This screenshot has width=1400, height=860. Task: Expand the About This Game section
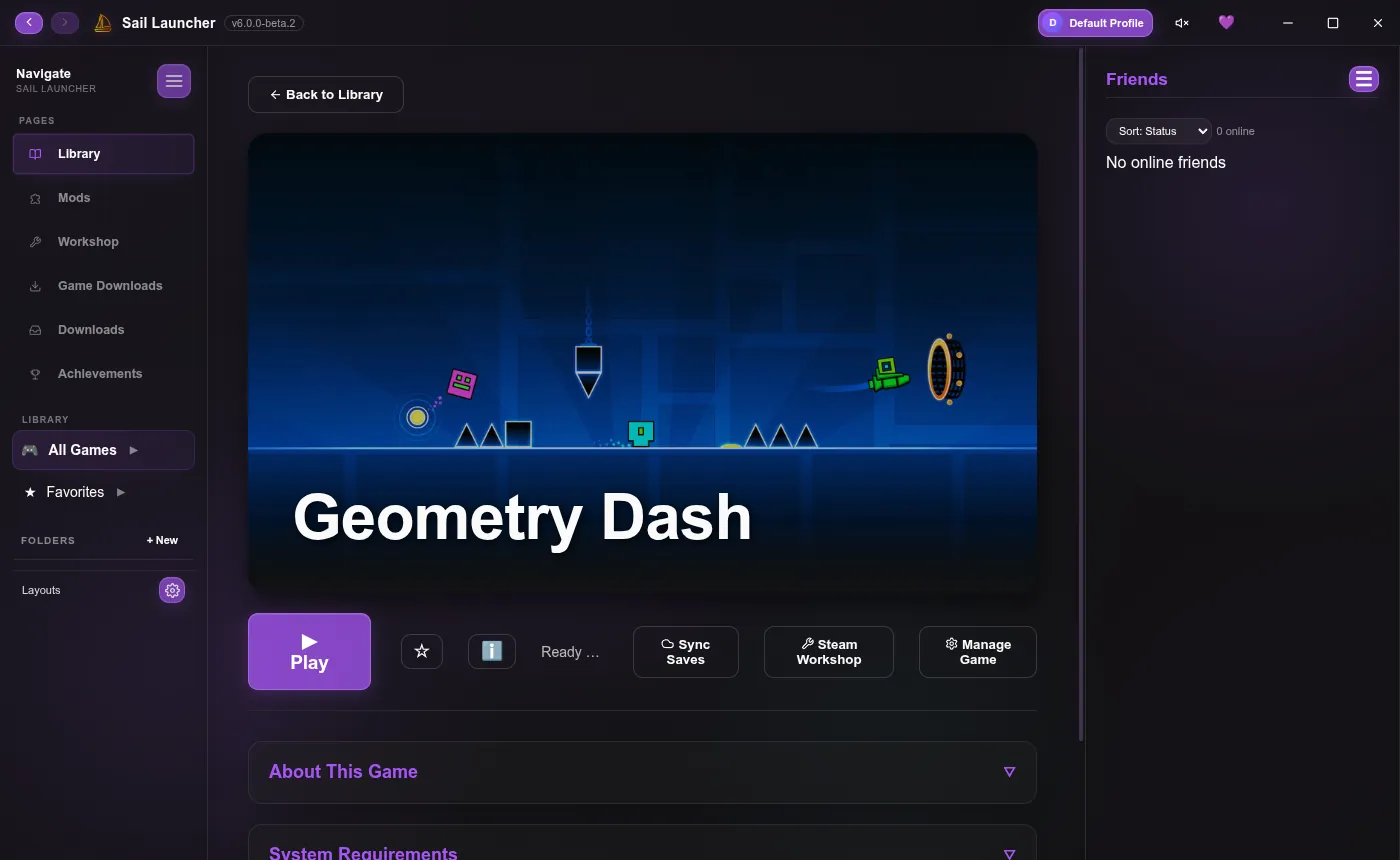pos(642,772)
